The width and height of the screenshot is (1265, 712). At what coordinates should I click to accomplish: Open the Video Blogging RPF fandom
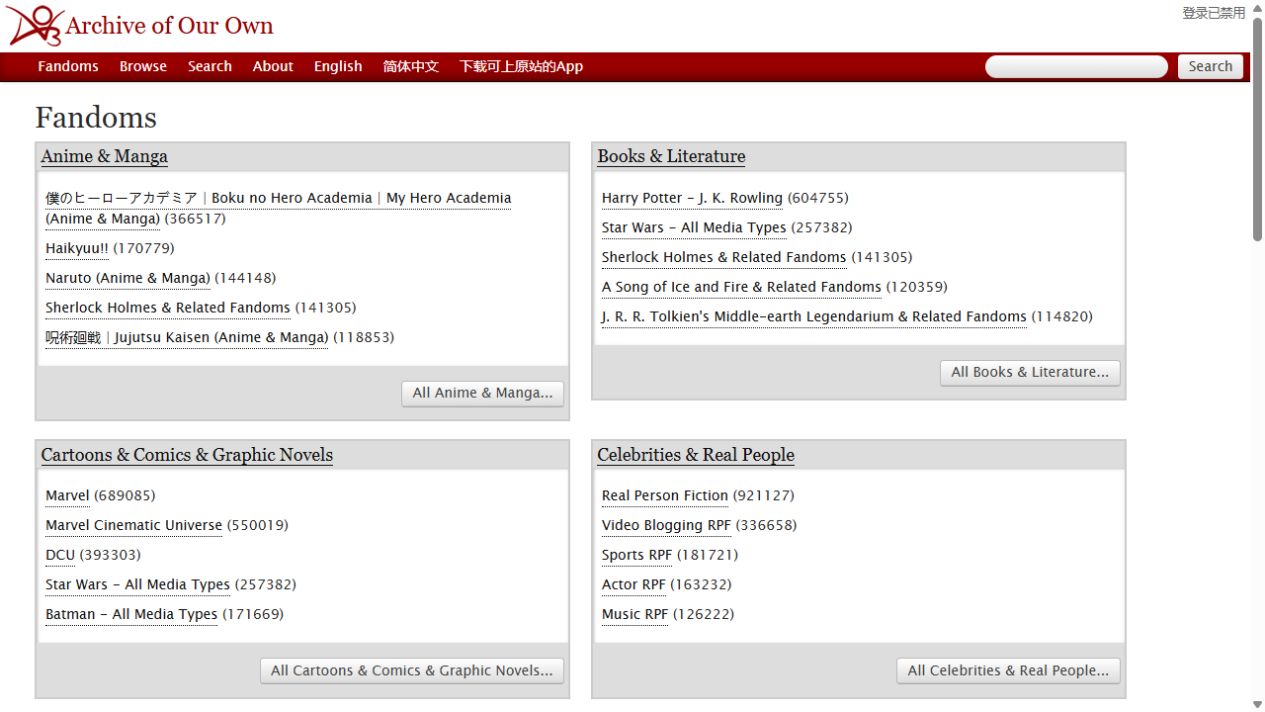click(x=667, y=526)
